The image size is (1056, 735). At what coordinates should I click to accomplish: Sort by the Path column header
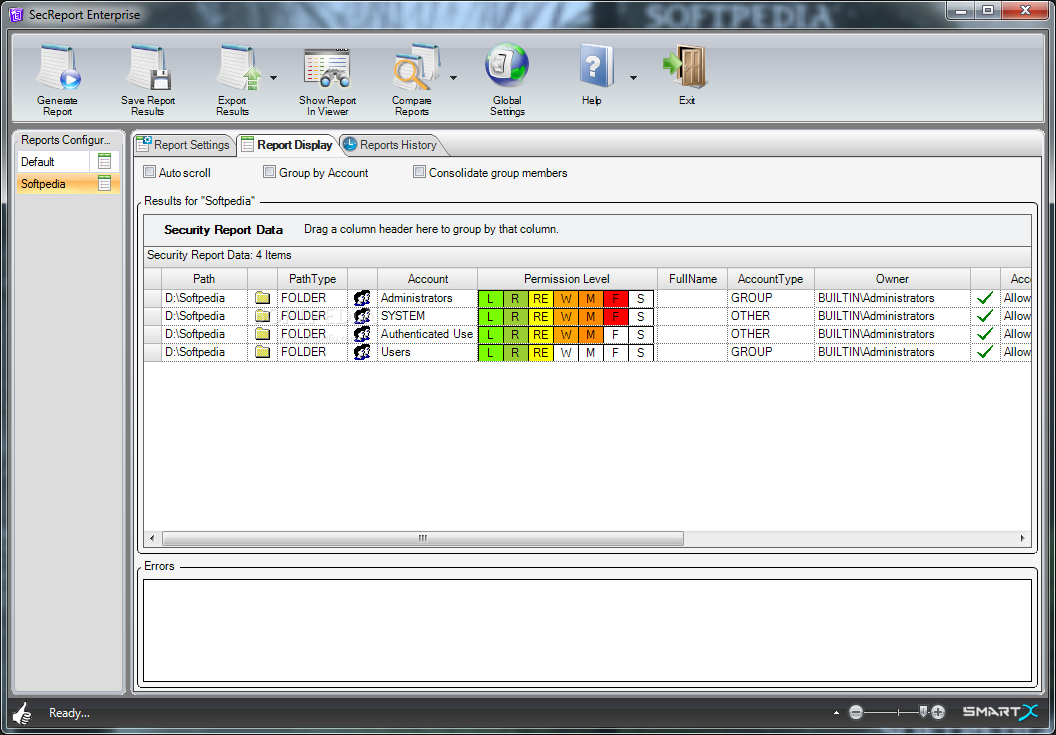(204, 279)
